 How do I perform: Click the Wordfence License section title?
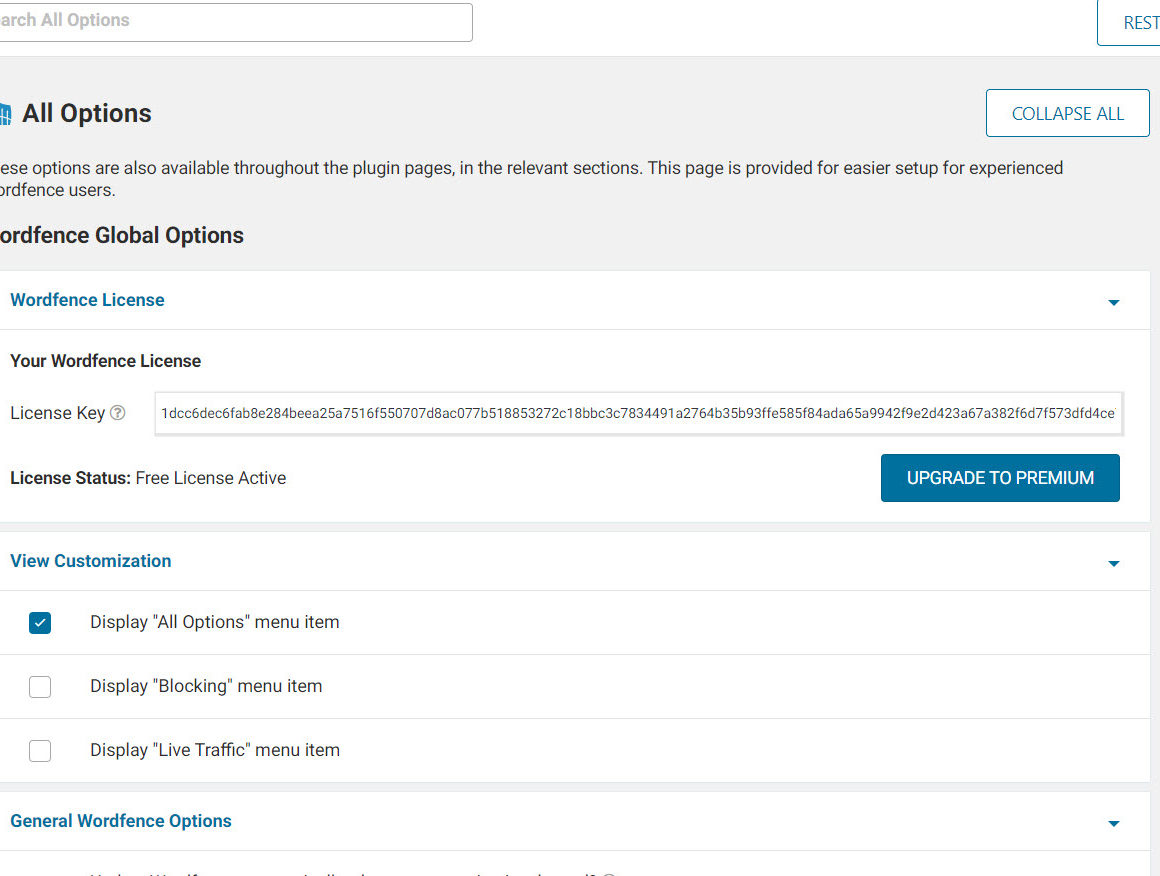pyautogui.click(x=87, y=300)
